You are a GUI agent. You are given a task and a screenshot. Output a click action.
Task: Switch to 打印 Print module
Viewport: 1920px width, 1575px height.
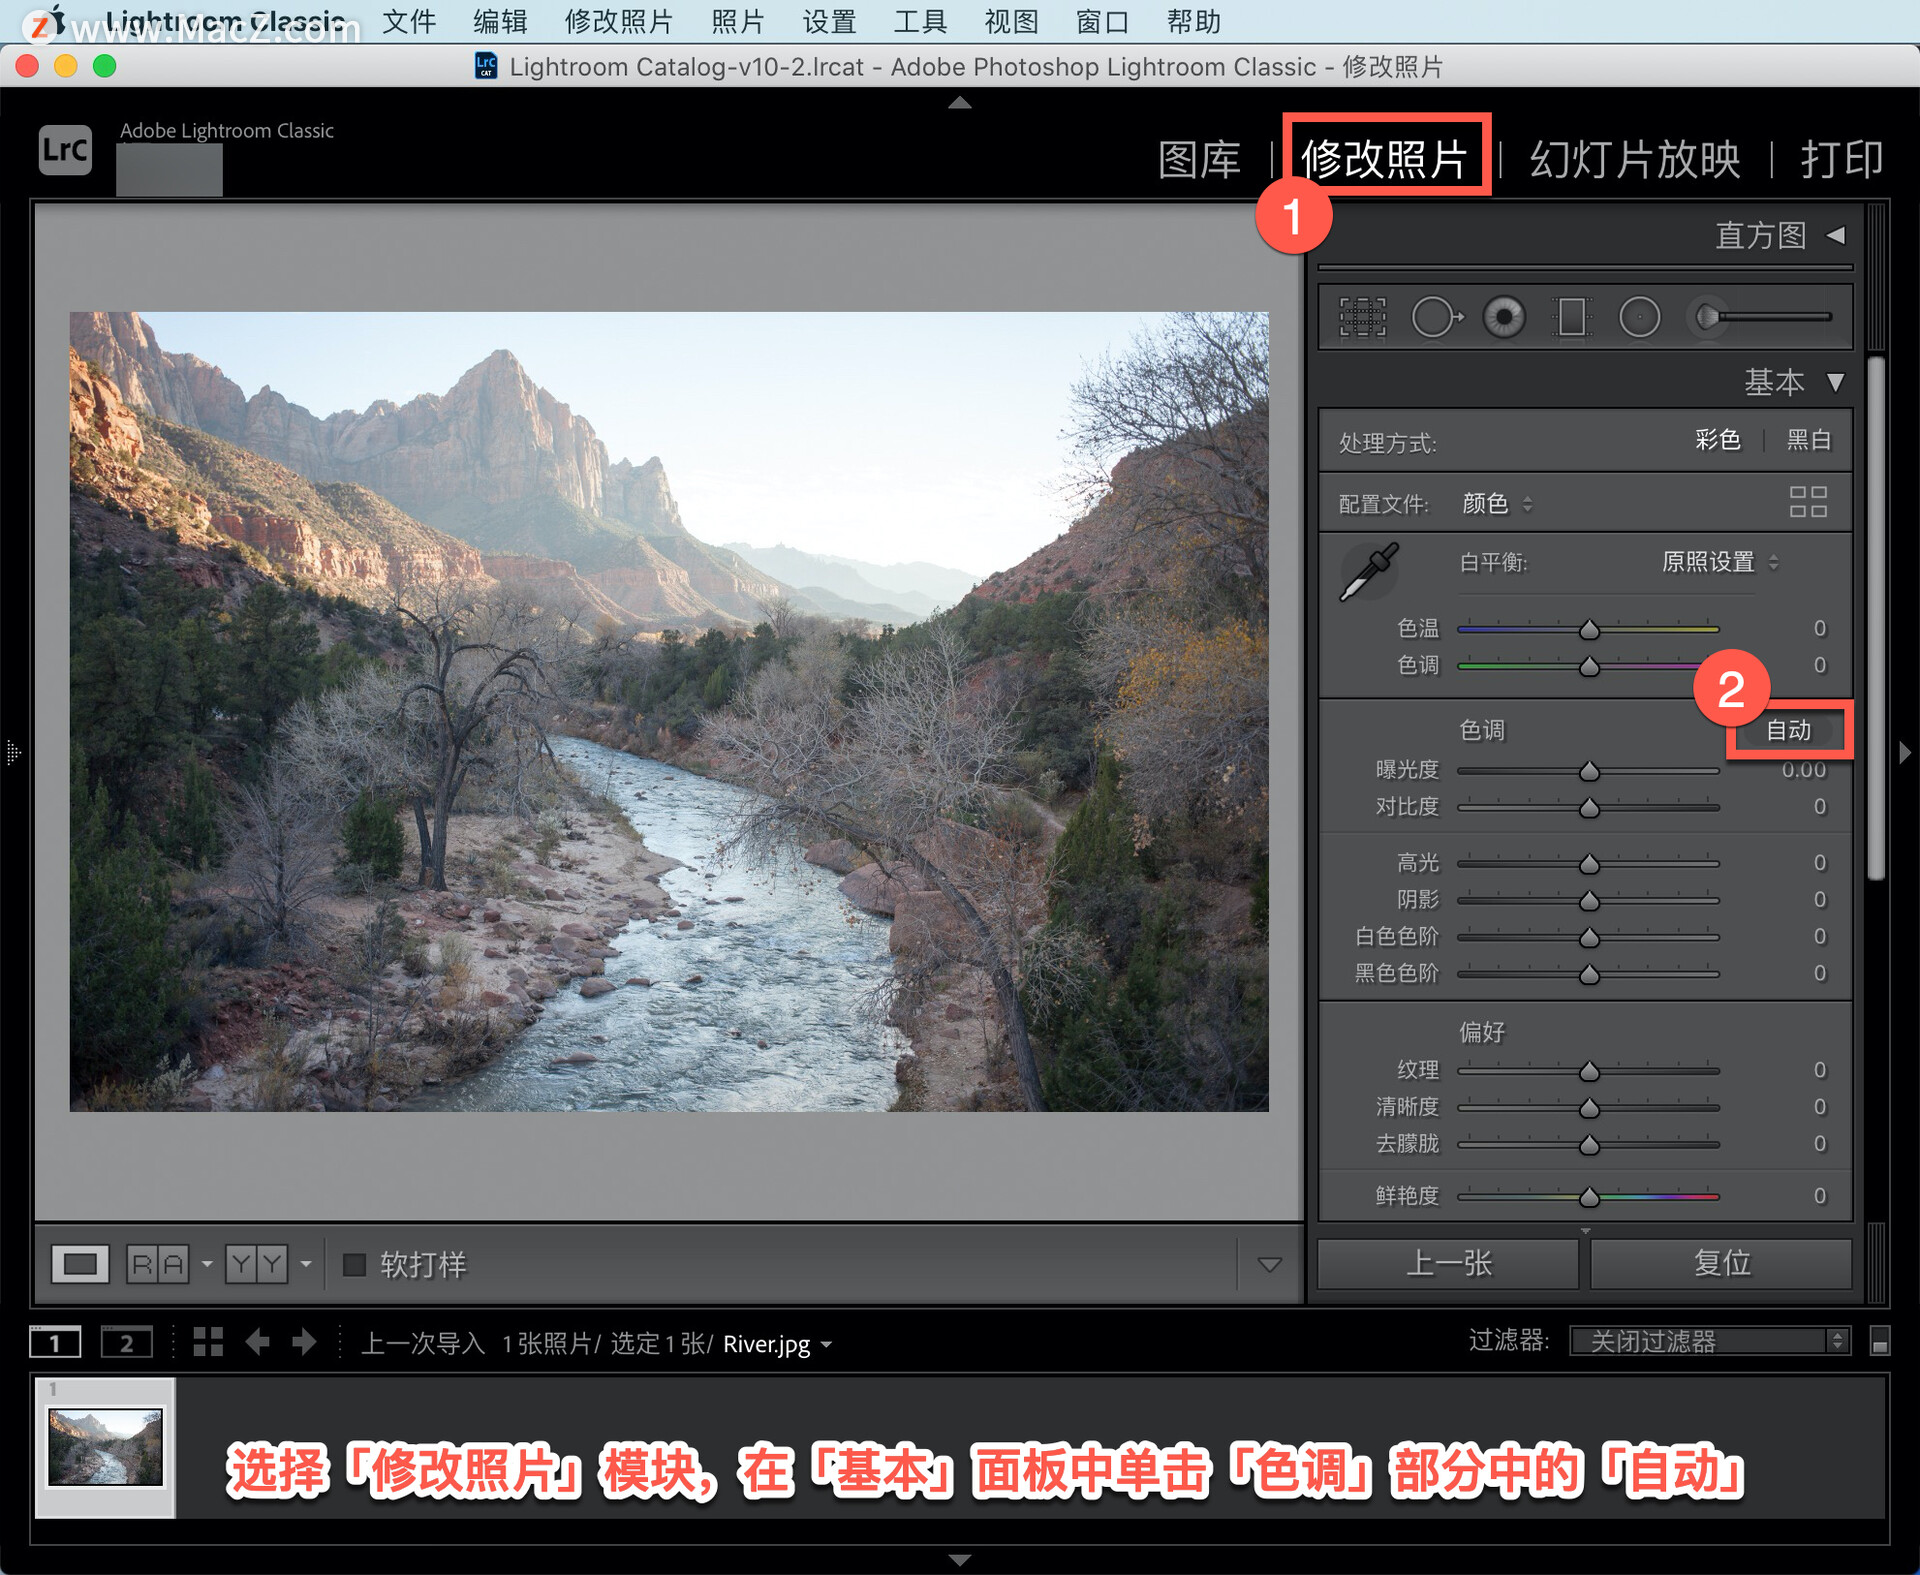[x=1841, y=159]
